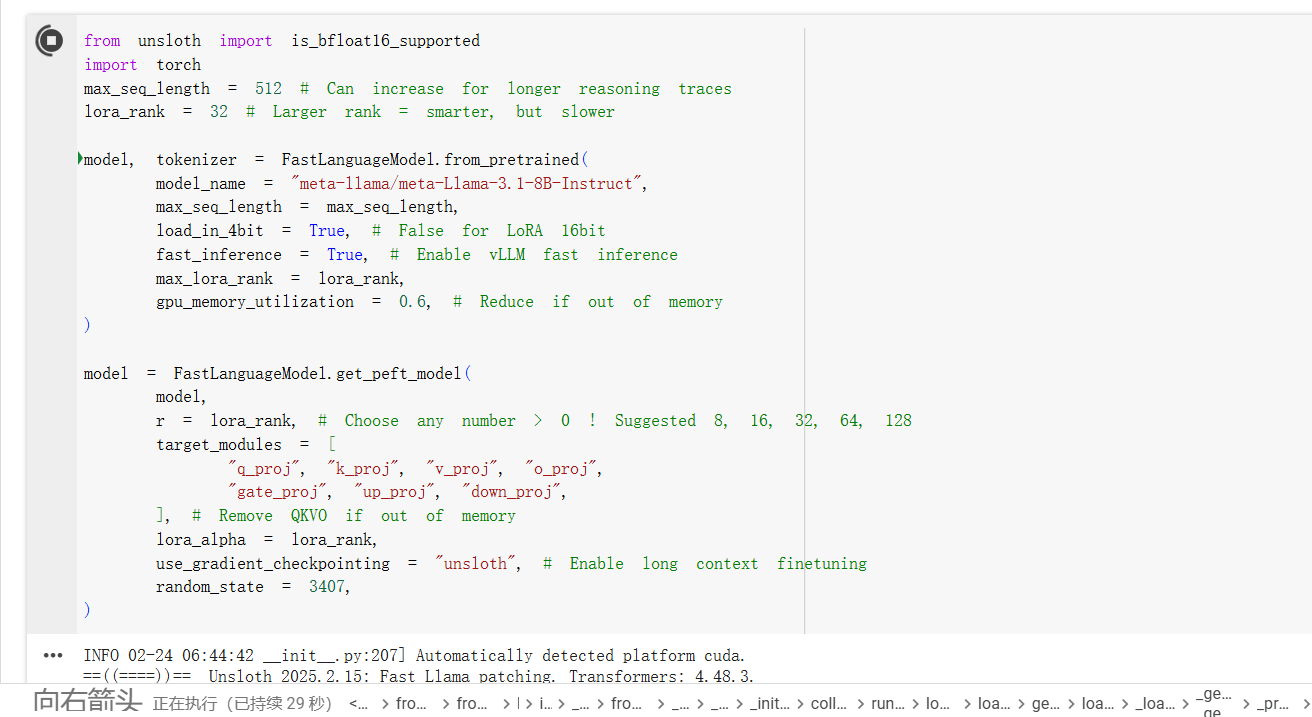
Task: Click the 'target_modules = [' line
Action: pos(246,445)
